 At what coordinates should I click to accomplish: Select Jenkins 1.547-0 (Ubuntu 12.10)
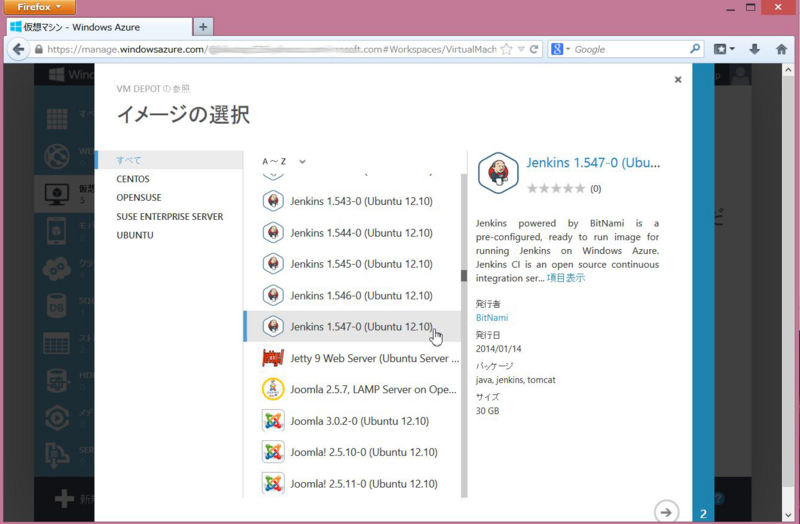352,327
